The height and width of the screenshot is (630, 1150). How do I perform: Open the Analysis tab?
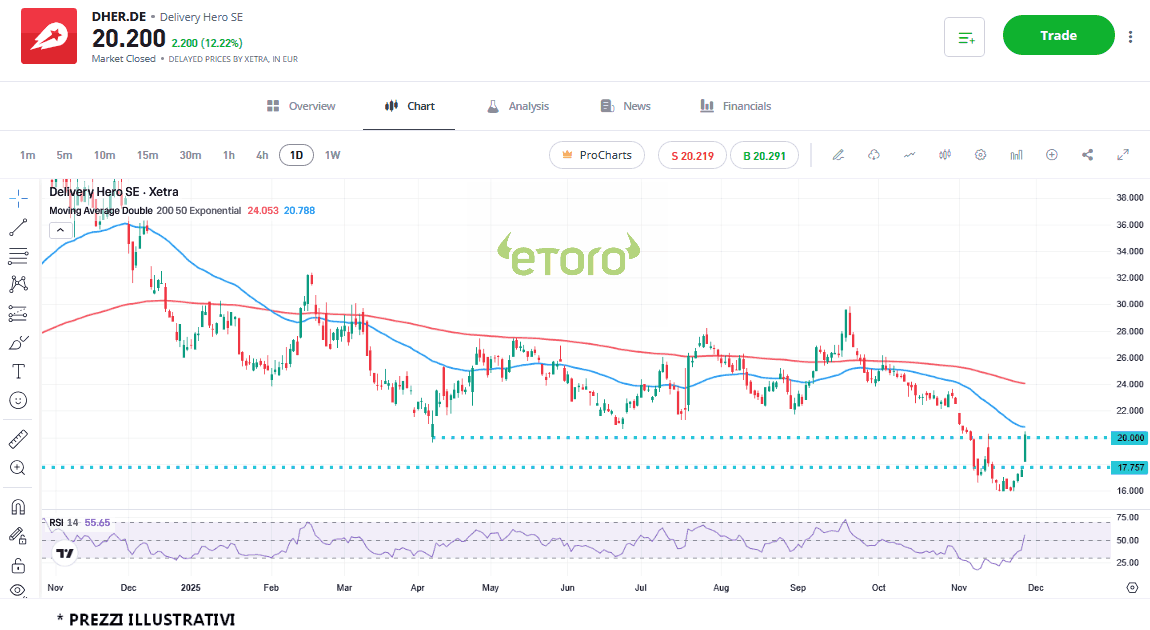(x=517, y=106)
